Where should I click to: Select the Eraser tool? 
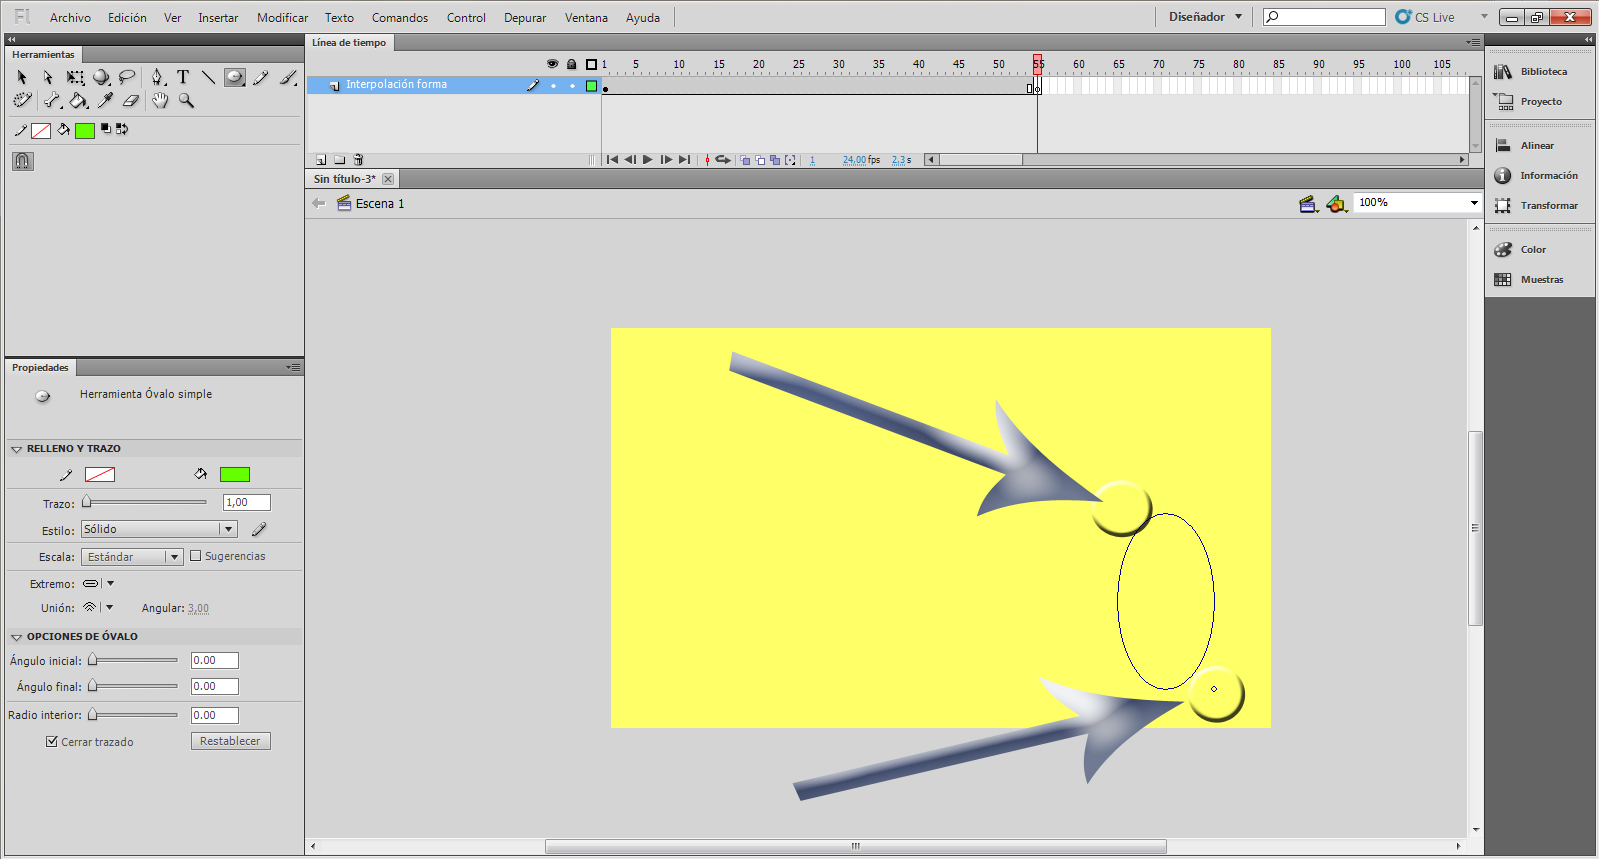tap(131, 101)
